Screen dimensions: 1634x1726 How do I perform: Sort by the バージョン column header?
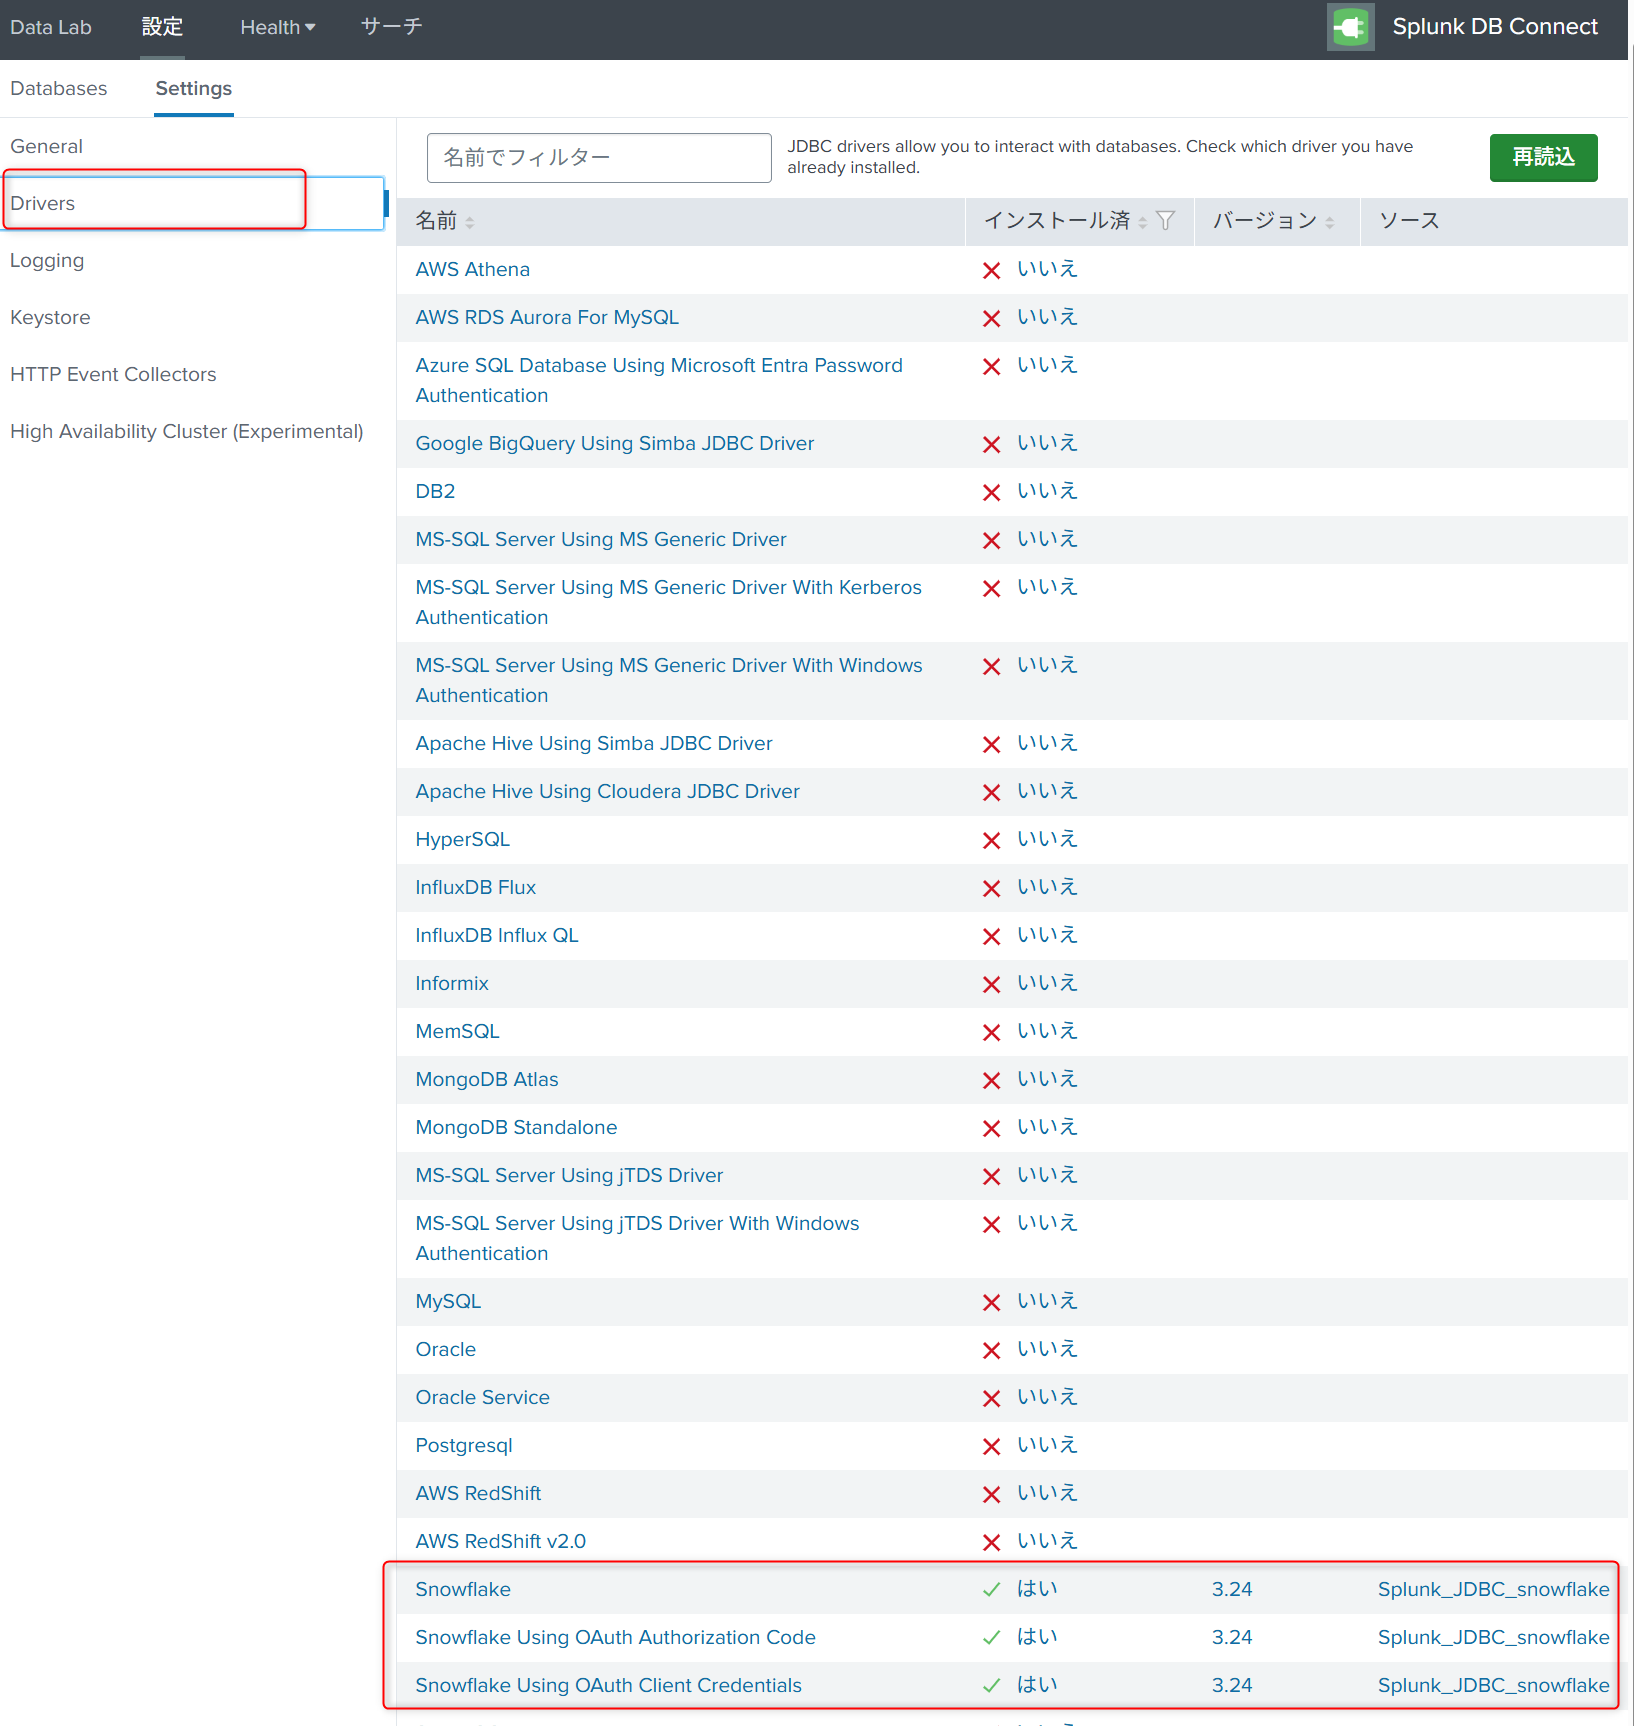click(1264, 221)
